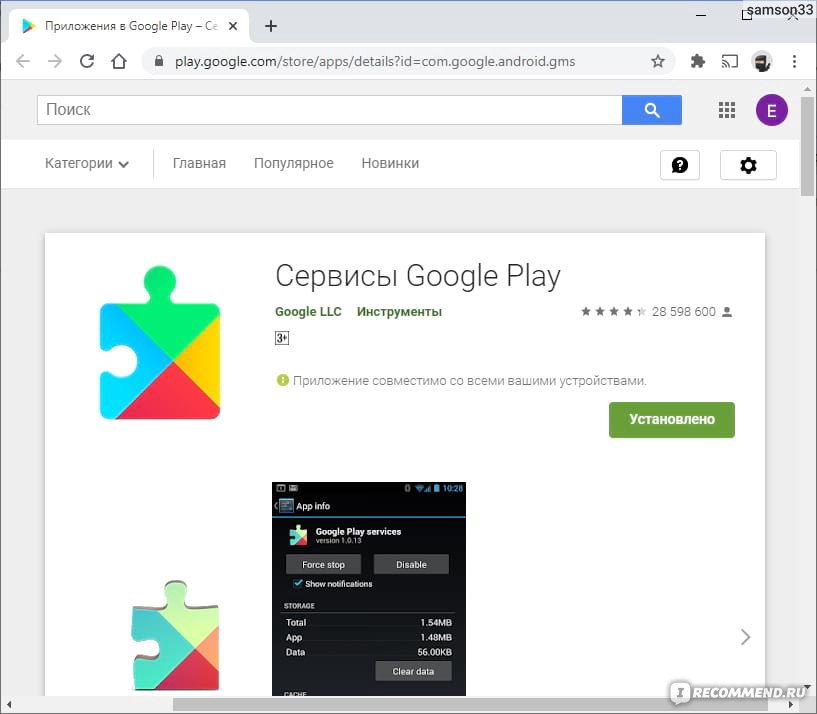The width and height of the screenshot is (817, 714).
Task: Open the Chrome profile avatar
Action: click(761, 61)
